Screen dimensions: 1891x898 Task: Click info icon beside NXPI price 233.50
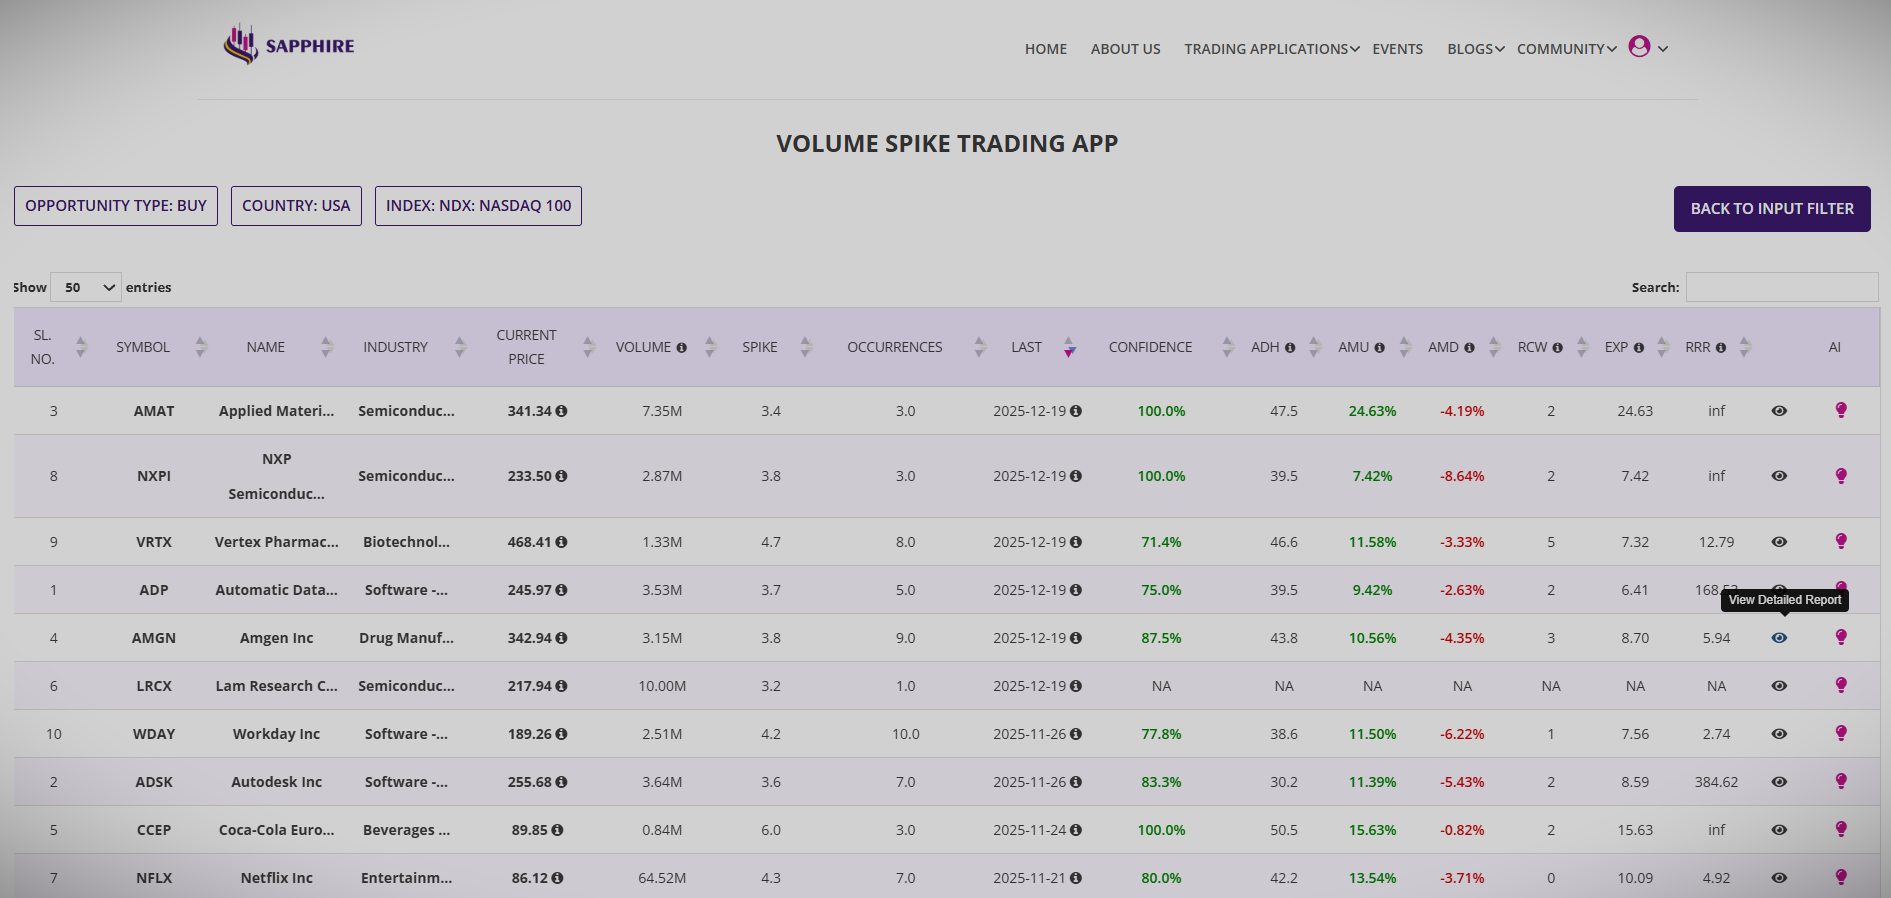(561, 476)
